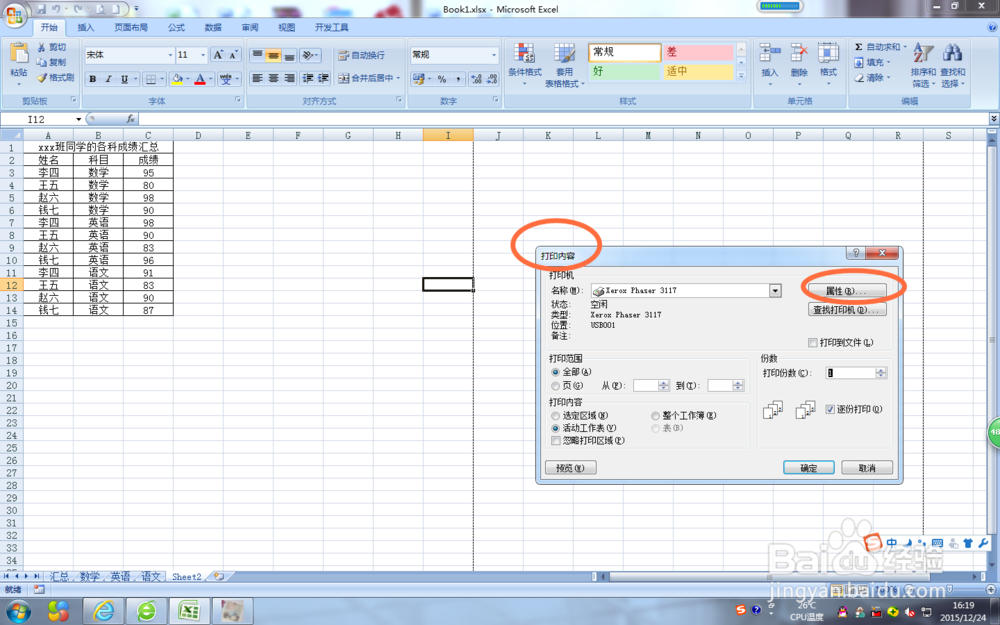Image resolution: width=1000 pixels, height=625 pixels.
Task: Open the number format 常规 dropdown
Action: point(494,55)
